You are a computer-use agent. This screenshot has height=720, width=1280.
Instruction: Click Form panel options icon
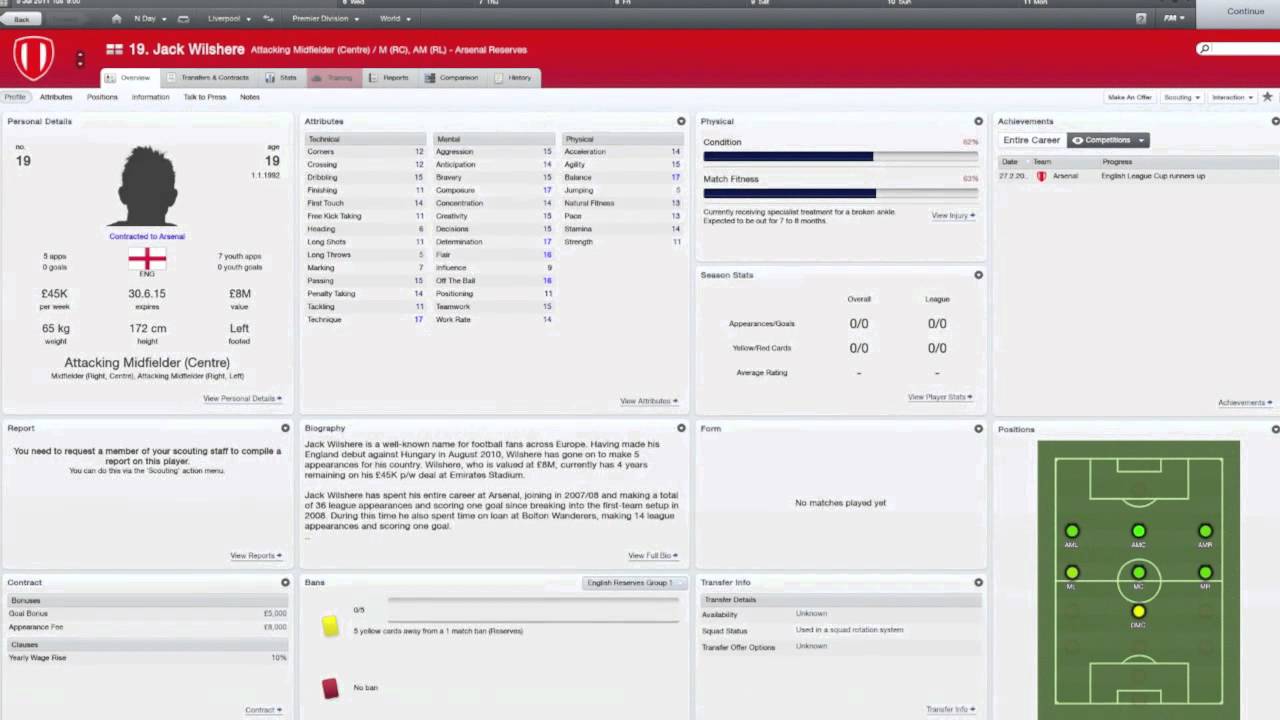pyautogui.click(x=978, y=428)
